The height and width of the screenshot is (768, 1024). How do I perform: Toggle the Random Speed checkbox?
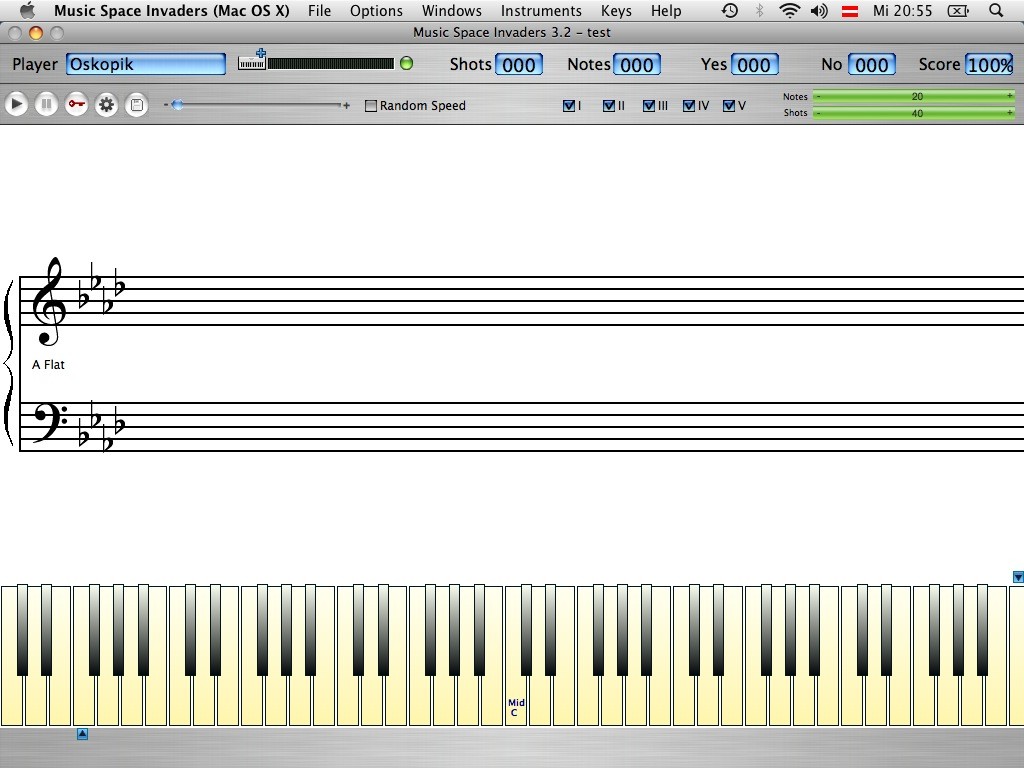tap(371, 106)
